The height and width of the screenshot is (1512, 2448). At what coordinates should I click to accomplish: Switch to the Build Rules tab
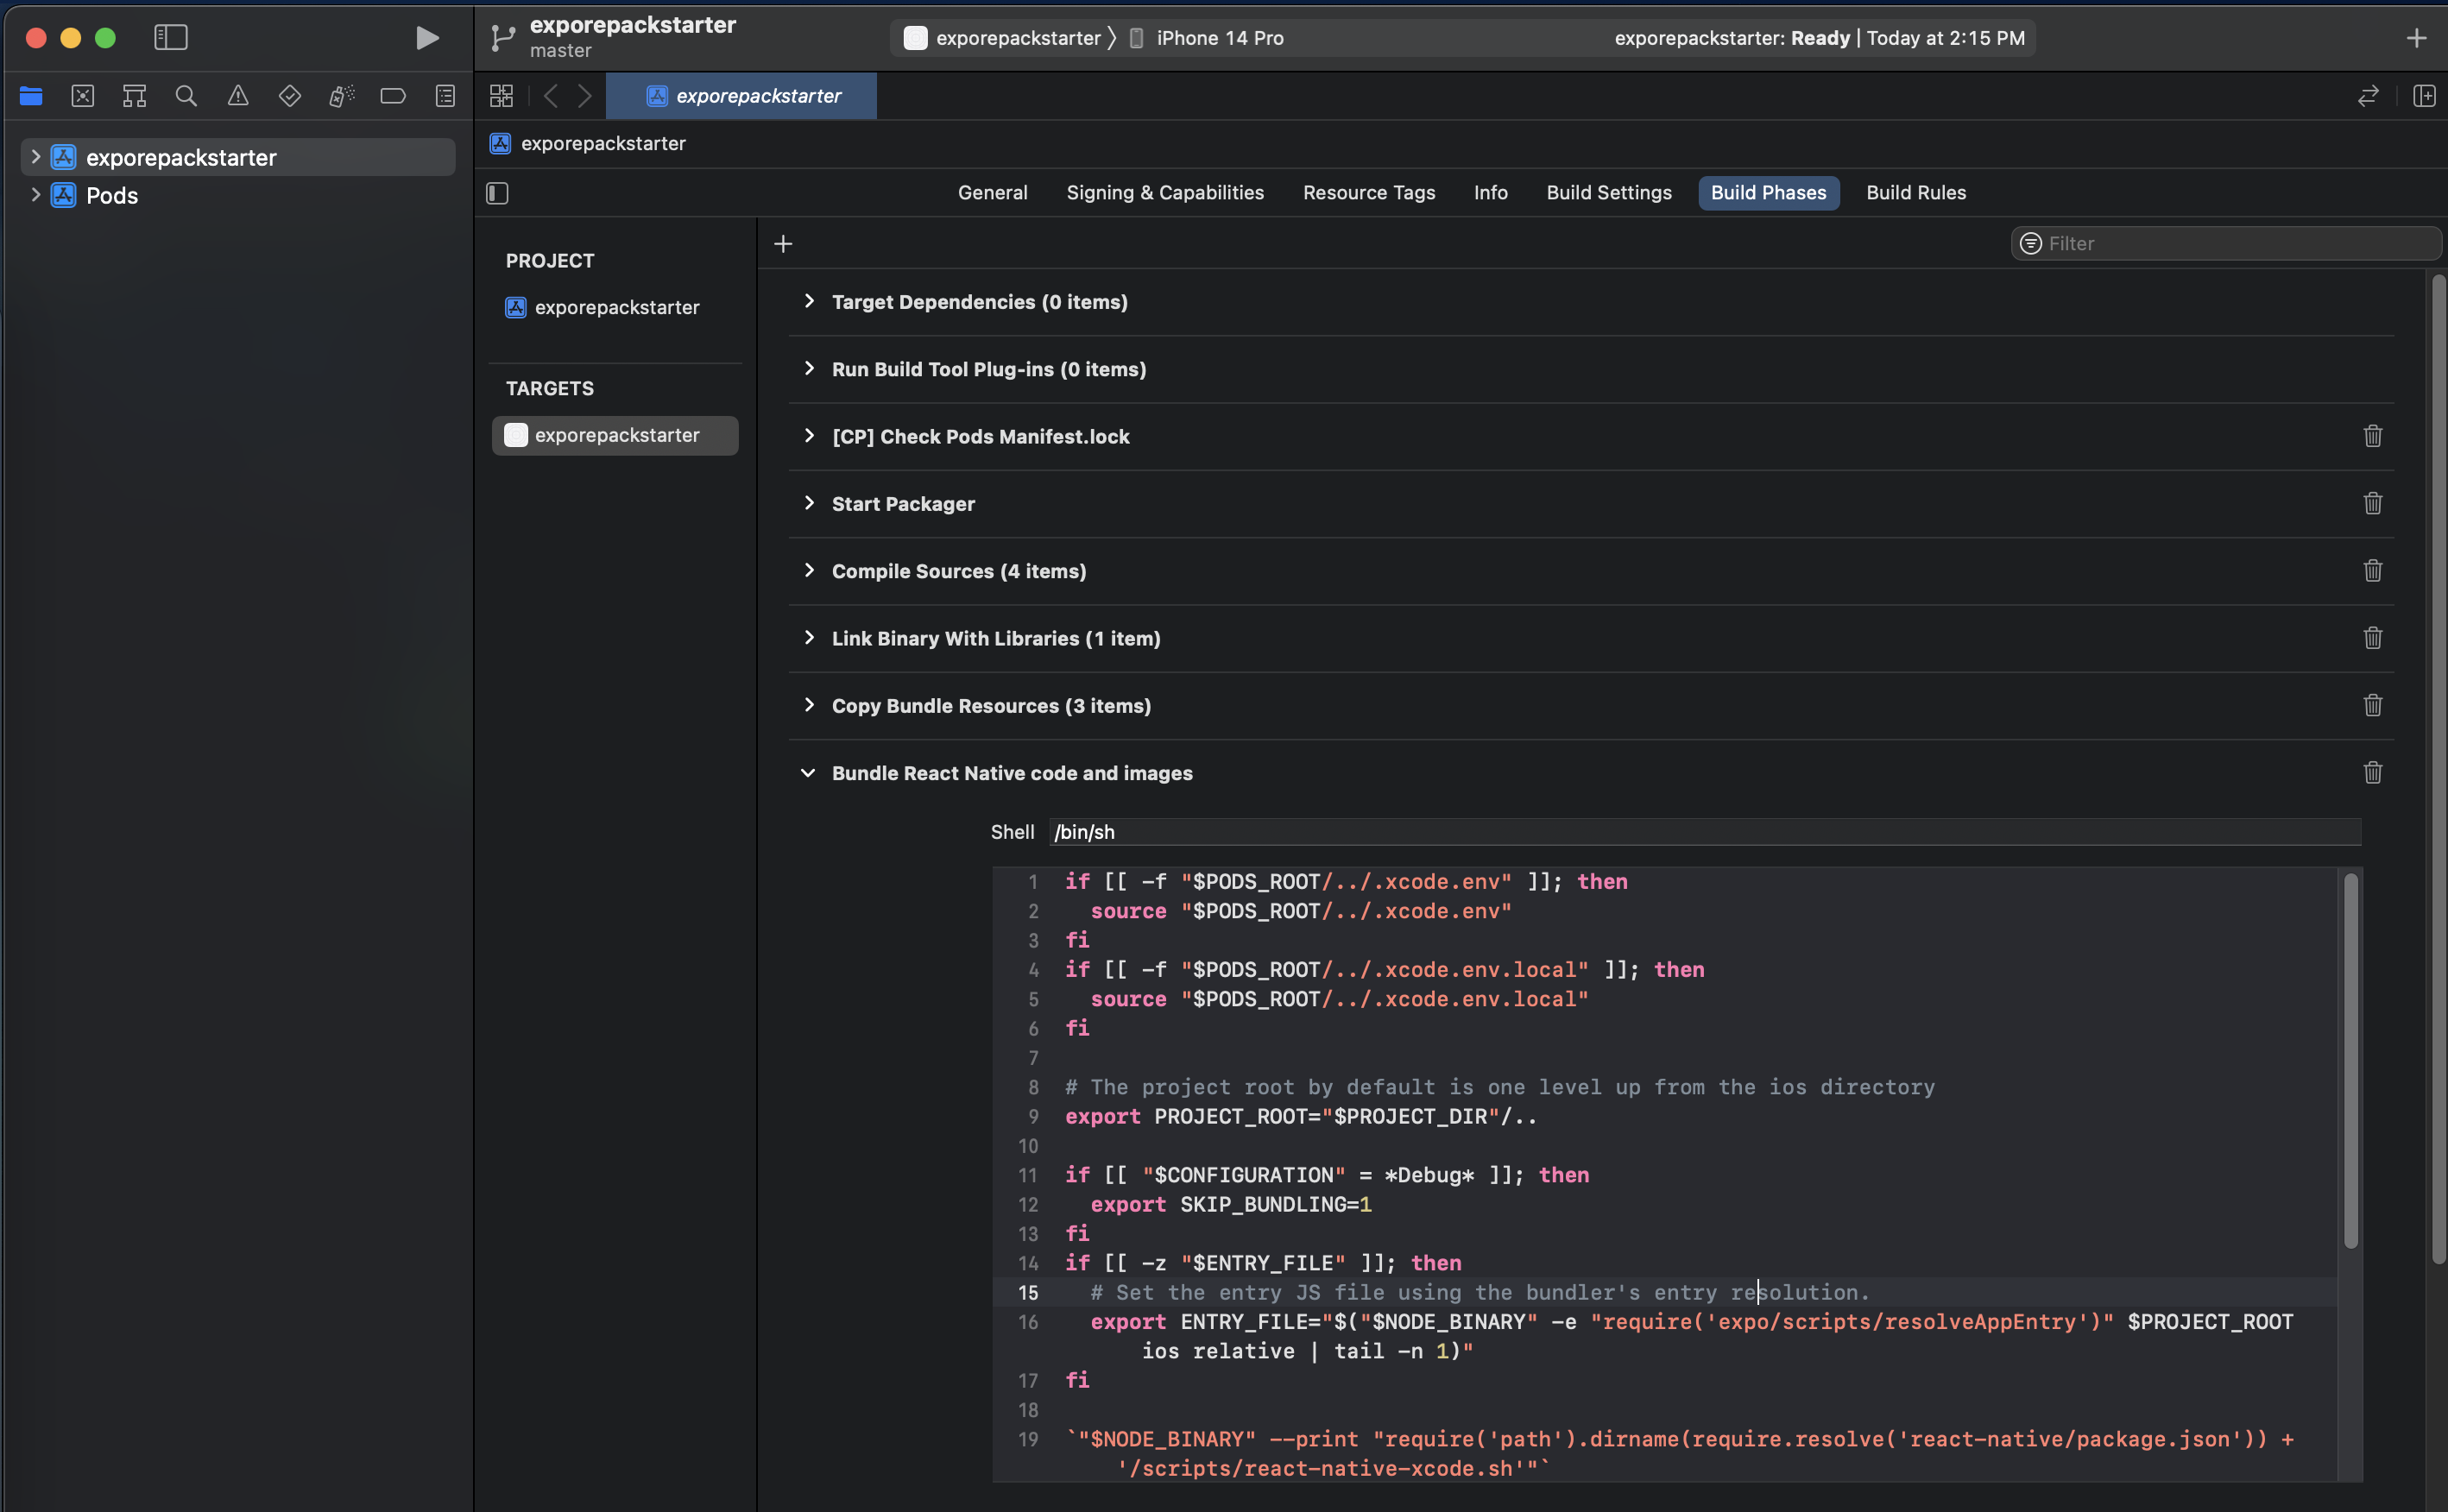click(1915, 192)
